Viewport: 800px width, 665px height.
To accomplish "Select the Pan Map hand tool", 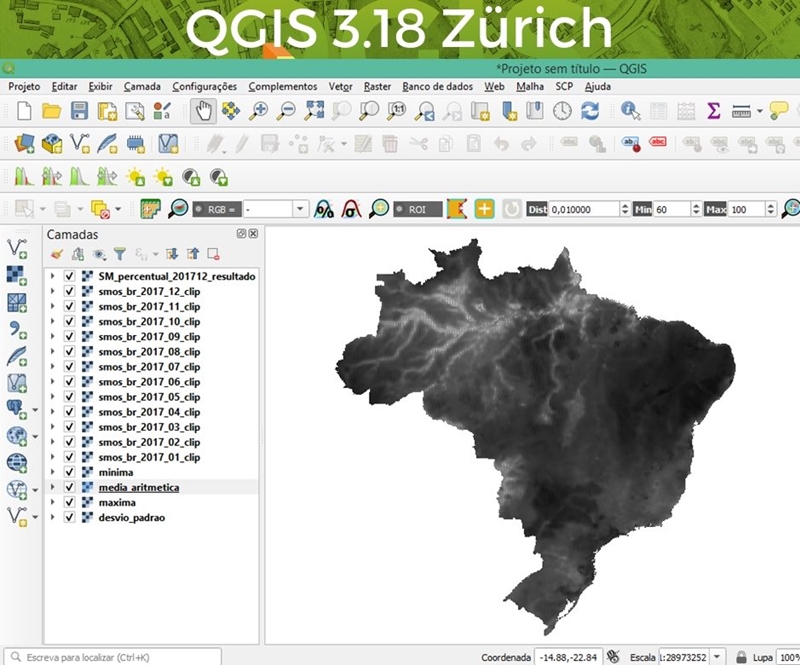I will point(203,111).
